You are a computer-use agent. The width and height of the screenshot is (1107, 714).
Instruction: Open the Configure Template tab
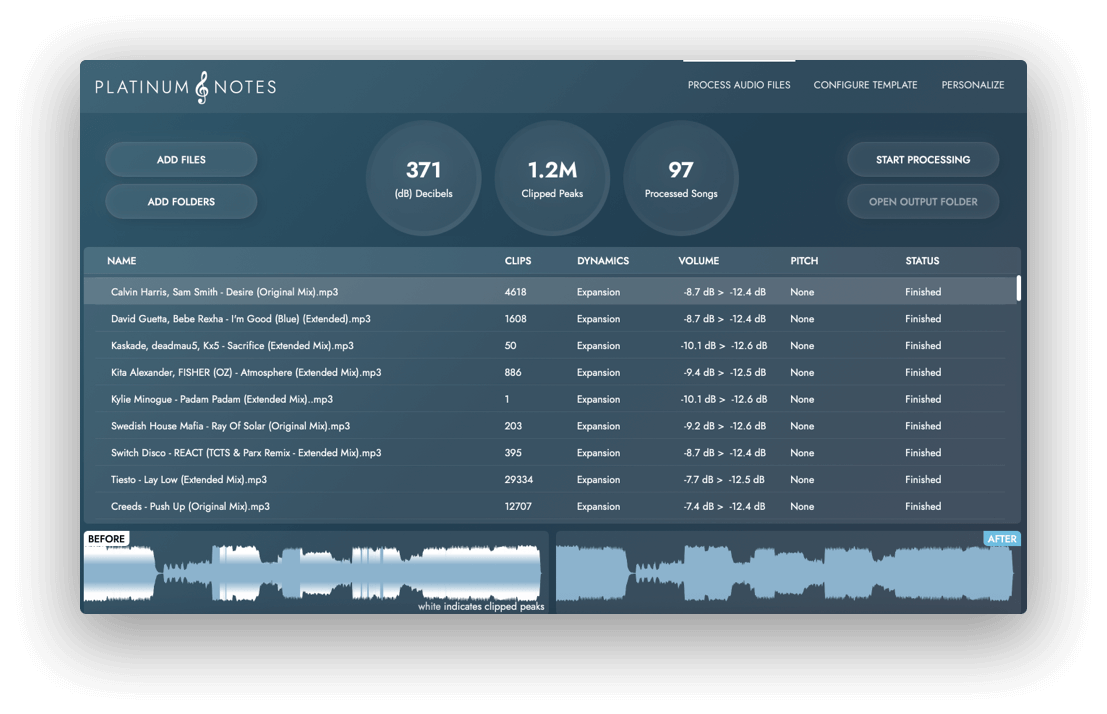(x=865, y=85)
